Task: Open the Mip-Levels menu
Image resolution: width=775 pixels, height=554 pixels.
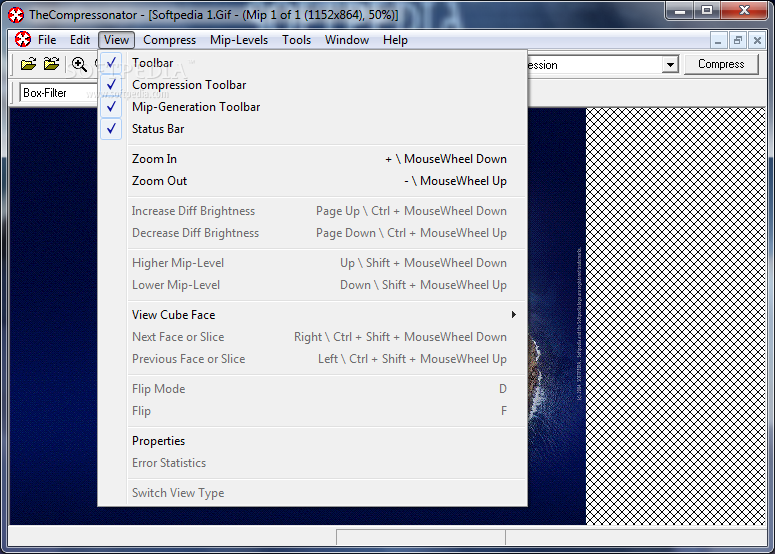Action: 239,40
